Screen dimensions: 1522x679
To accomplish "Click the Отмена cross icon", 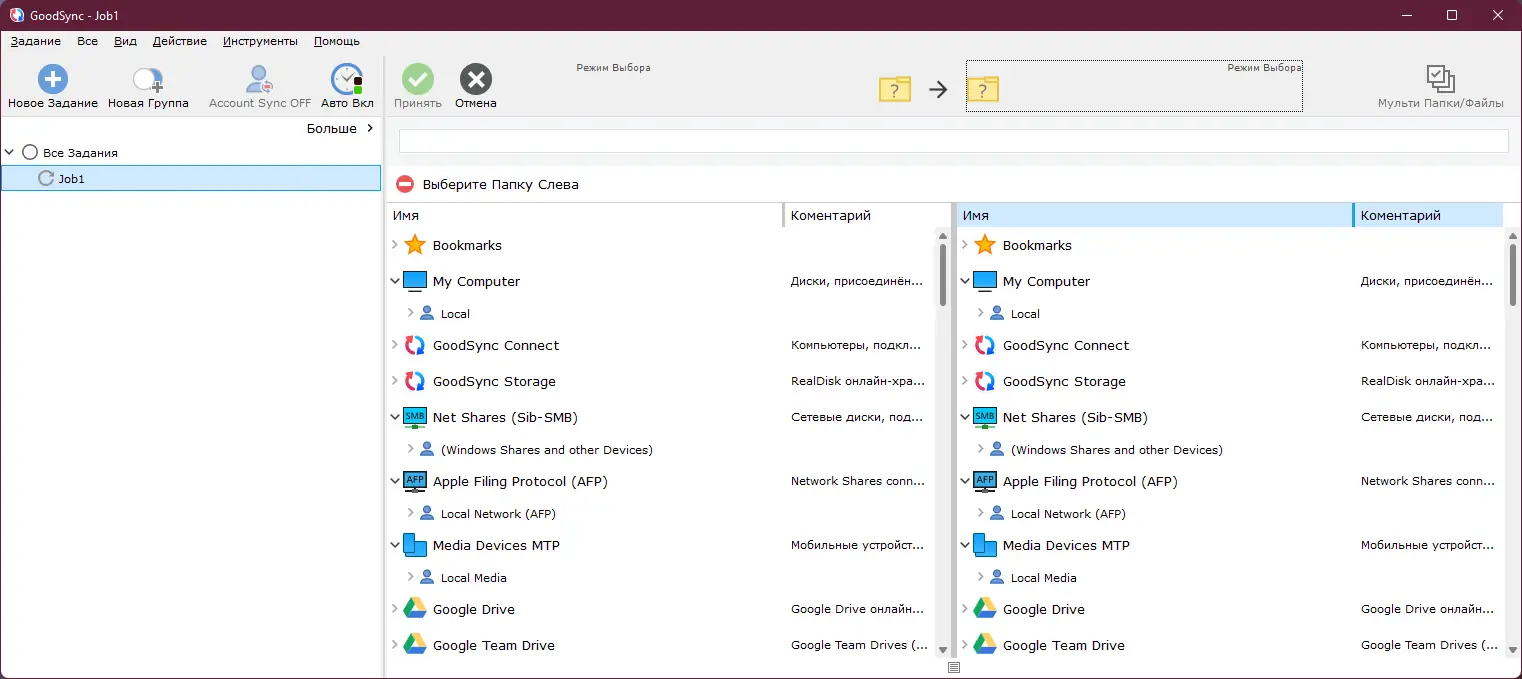I will pyautogui.click(x=476, y=79).
